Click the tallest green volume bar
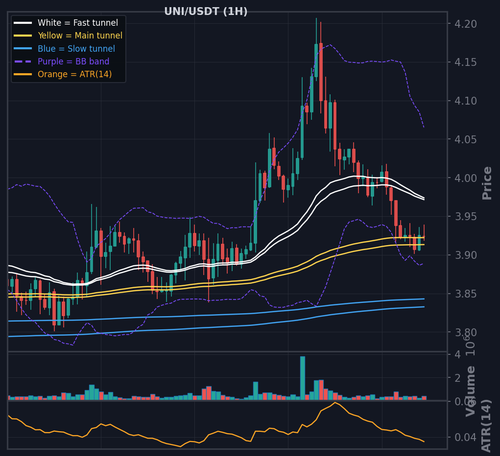Screen dimensions: 500x456 (x=303, y=378)
